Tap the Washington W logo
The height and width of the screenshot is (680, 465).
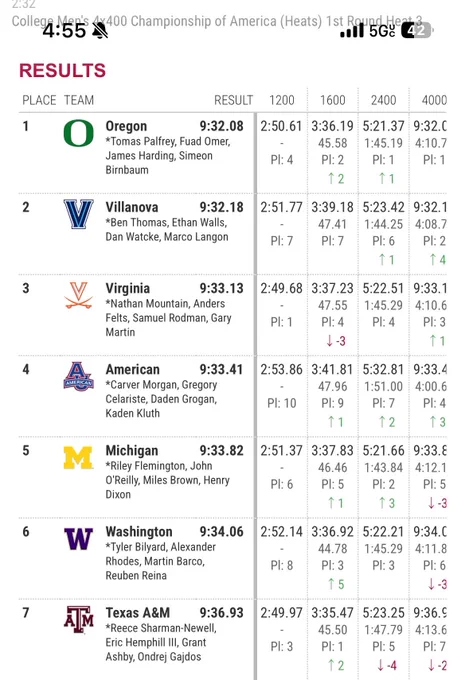(x=79, y=539)
